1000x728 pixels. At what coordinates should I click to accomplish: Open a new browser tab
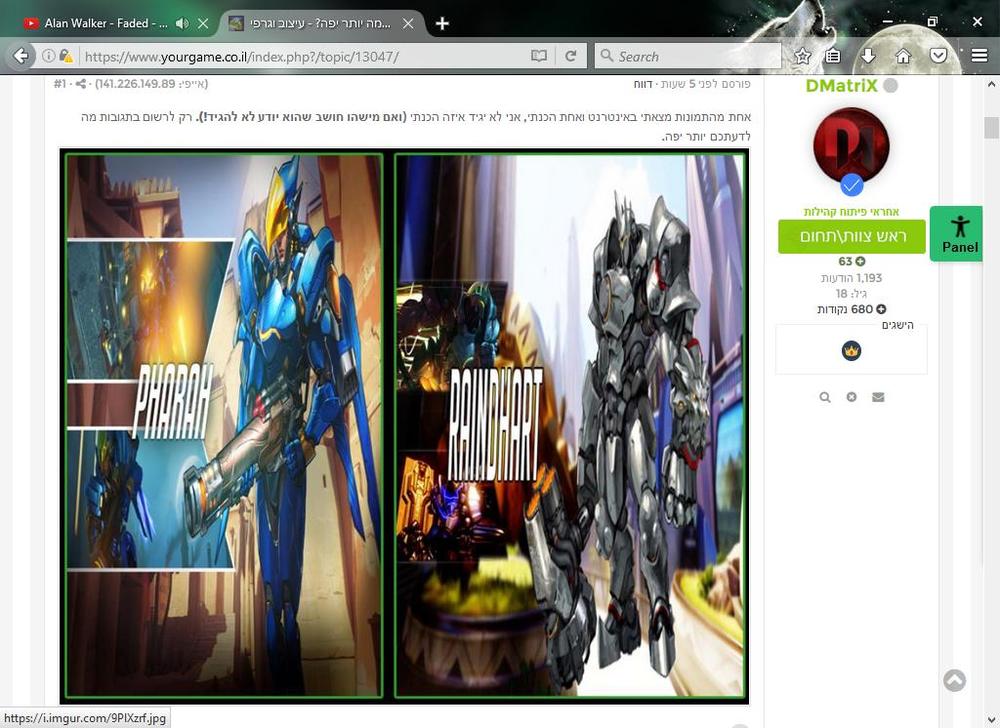[442, 23]
